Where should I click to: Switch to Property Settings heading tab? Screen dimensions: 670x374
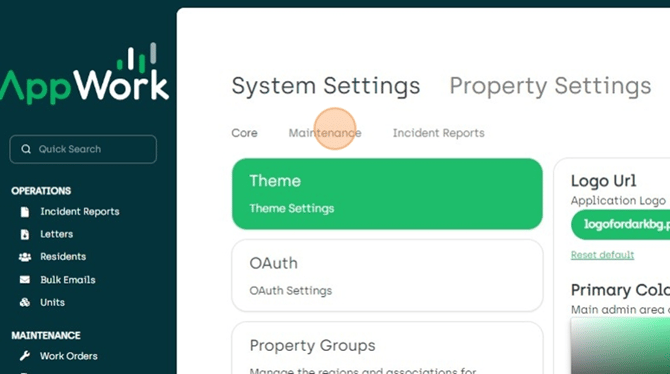point(550,86)
